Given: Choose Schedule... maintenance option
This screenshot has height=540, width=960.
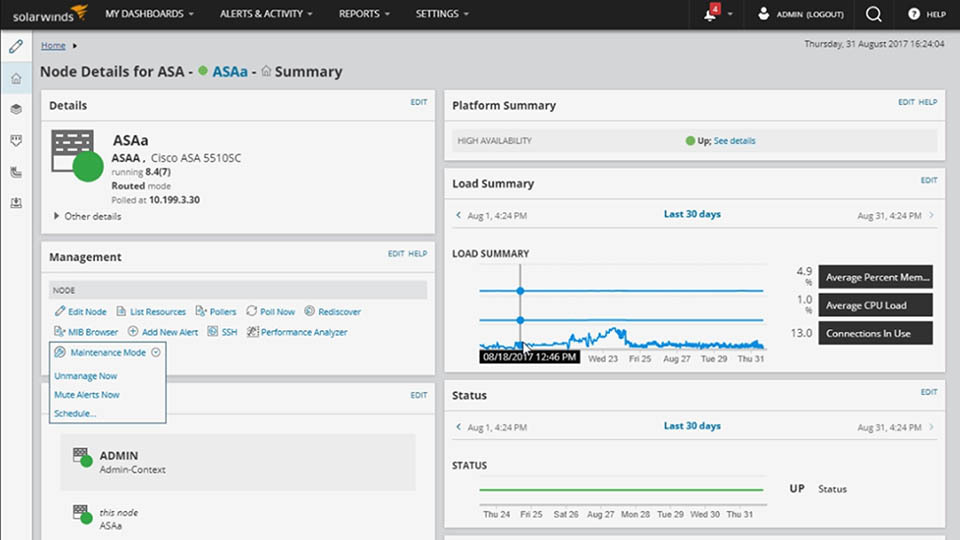Looking at the screenshot, I should 75,413.
